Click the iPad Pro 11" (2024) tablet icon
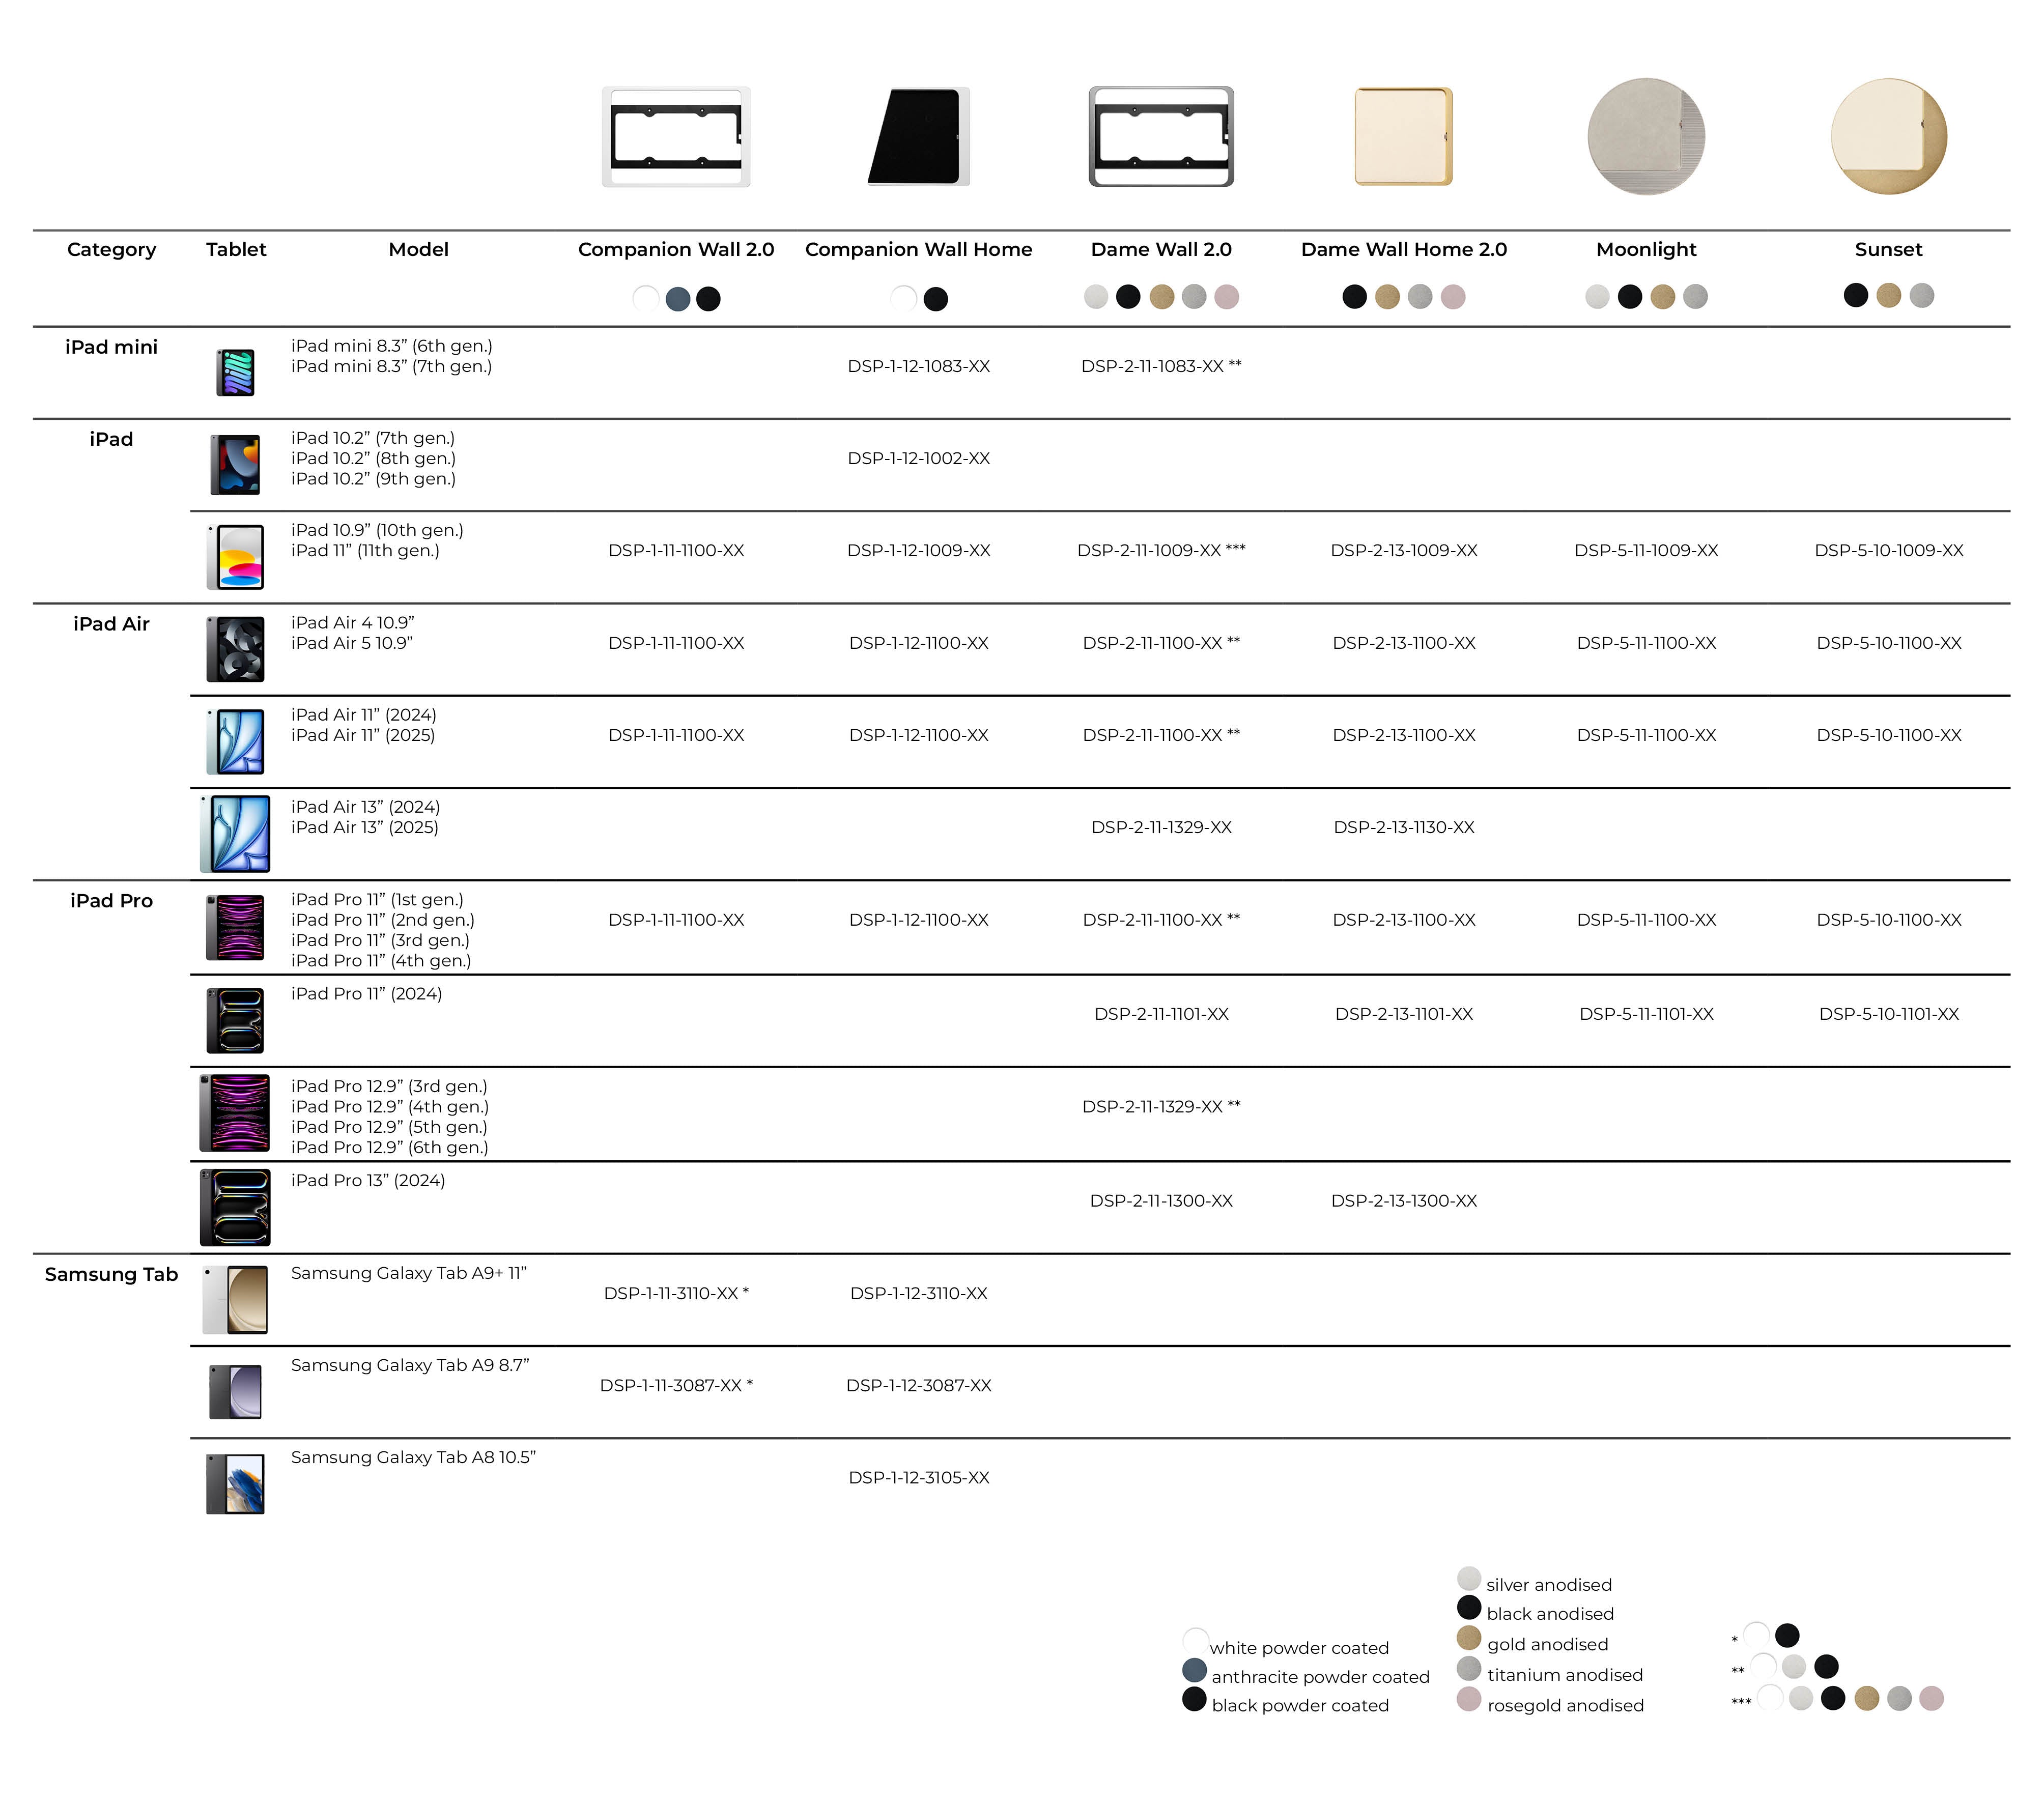The width and height of the screenshot is (2044, 1803). pyautogui.click(x=236, y=1020)
